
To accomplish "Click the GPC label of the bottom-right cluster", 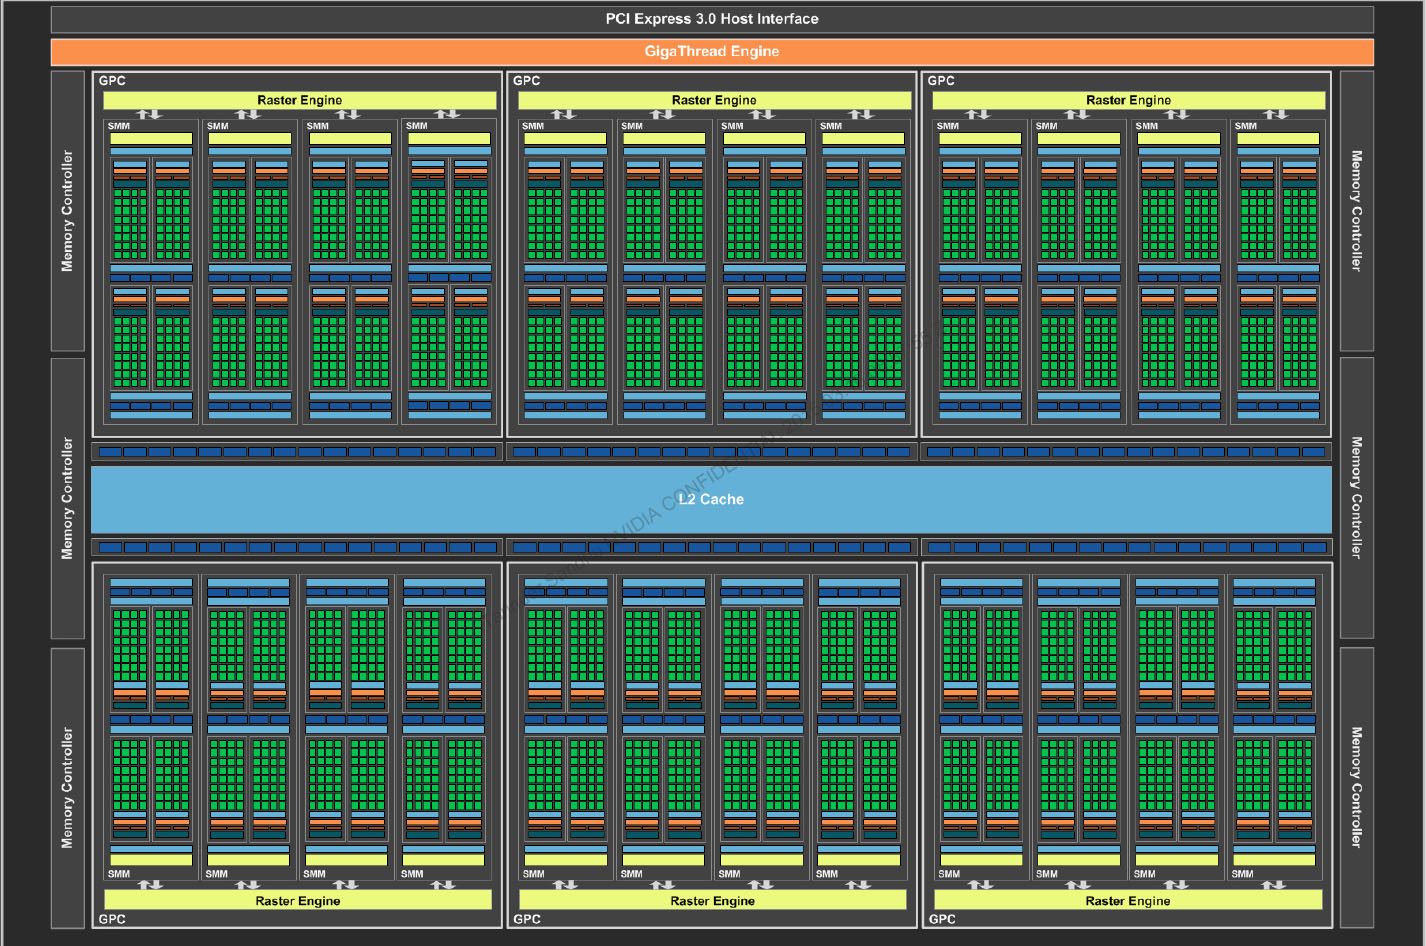I will [x=942, y=919].
